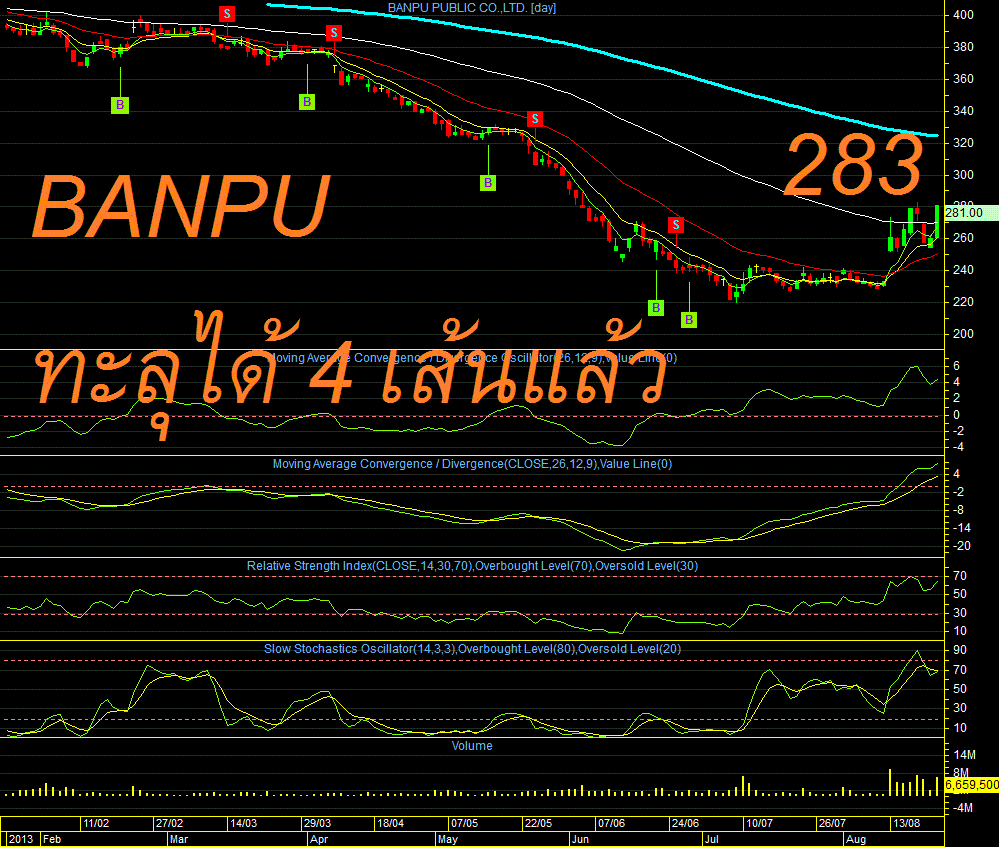Click the last S sell marker in June
999x847 pixels.
[x=676, y=224]
